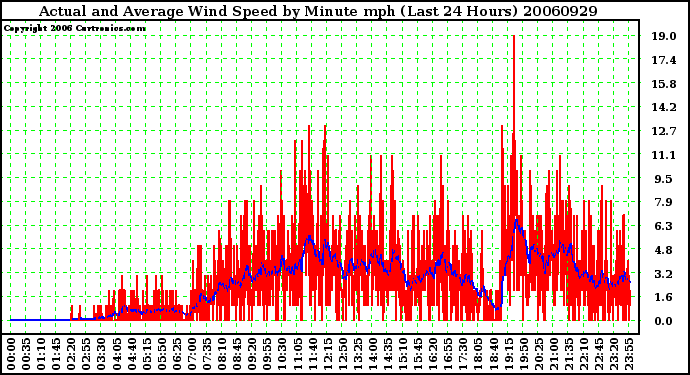Screen dimensions: 690x375
Task: Click the 9.5 y-axis value
Action: [664, 179]
